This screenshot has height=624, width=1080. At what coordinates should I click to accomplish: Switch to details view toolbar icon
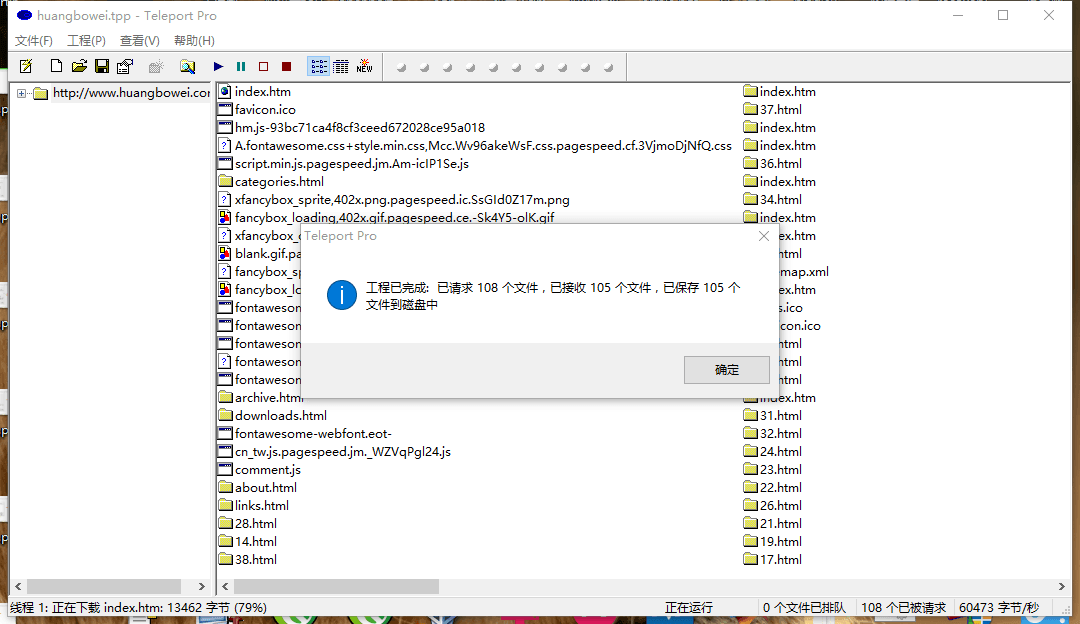tap(341, 66)
